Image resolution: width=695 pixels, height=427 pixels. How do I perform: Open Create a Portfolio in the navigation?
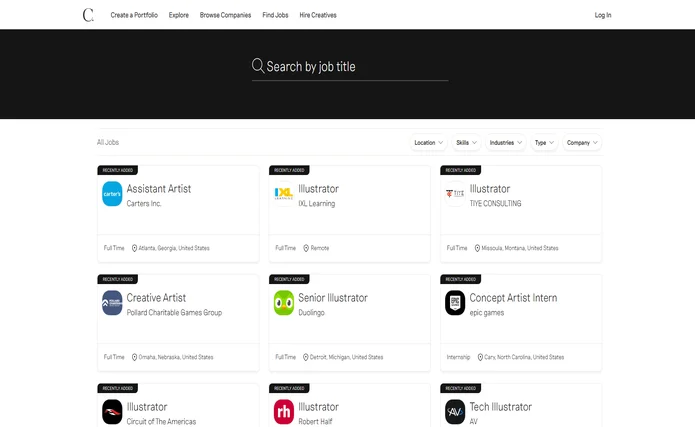(134, 15)
